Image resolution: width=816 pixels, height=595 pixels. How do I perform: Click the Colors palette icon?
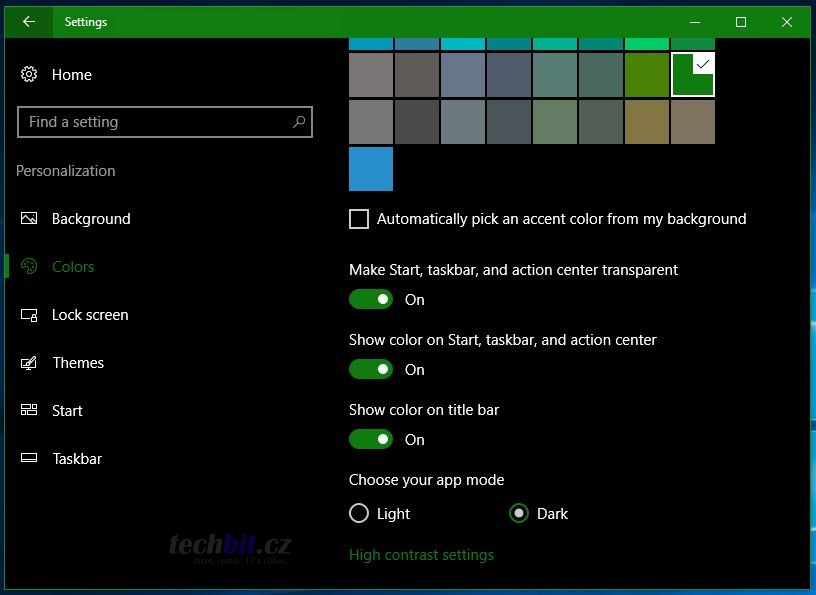click(29, 267)
